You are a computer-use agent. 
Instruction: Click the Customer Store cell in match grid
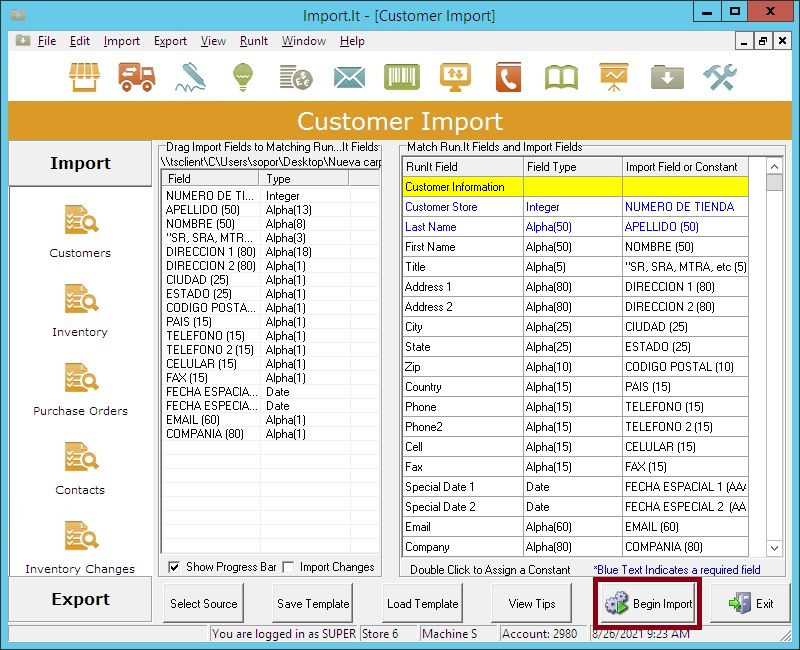click(462, 207)
